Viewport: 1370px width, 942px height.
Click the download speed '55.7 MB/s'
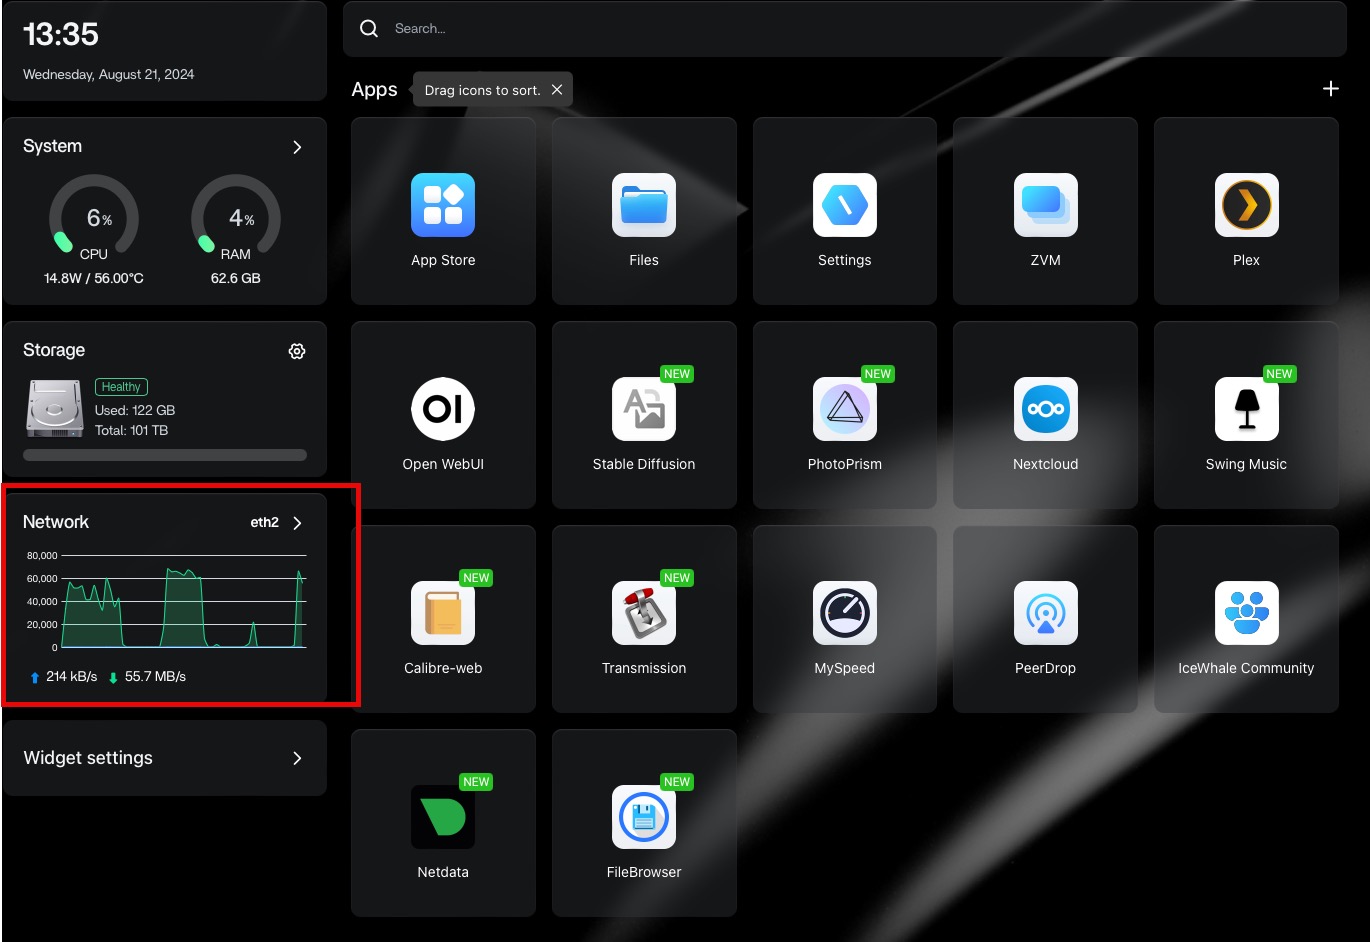(155, 676)
